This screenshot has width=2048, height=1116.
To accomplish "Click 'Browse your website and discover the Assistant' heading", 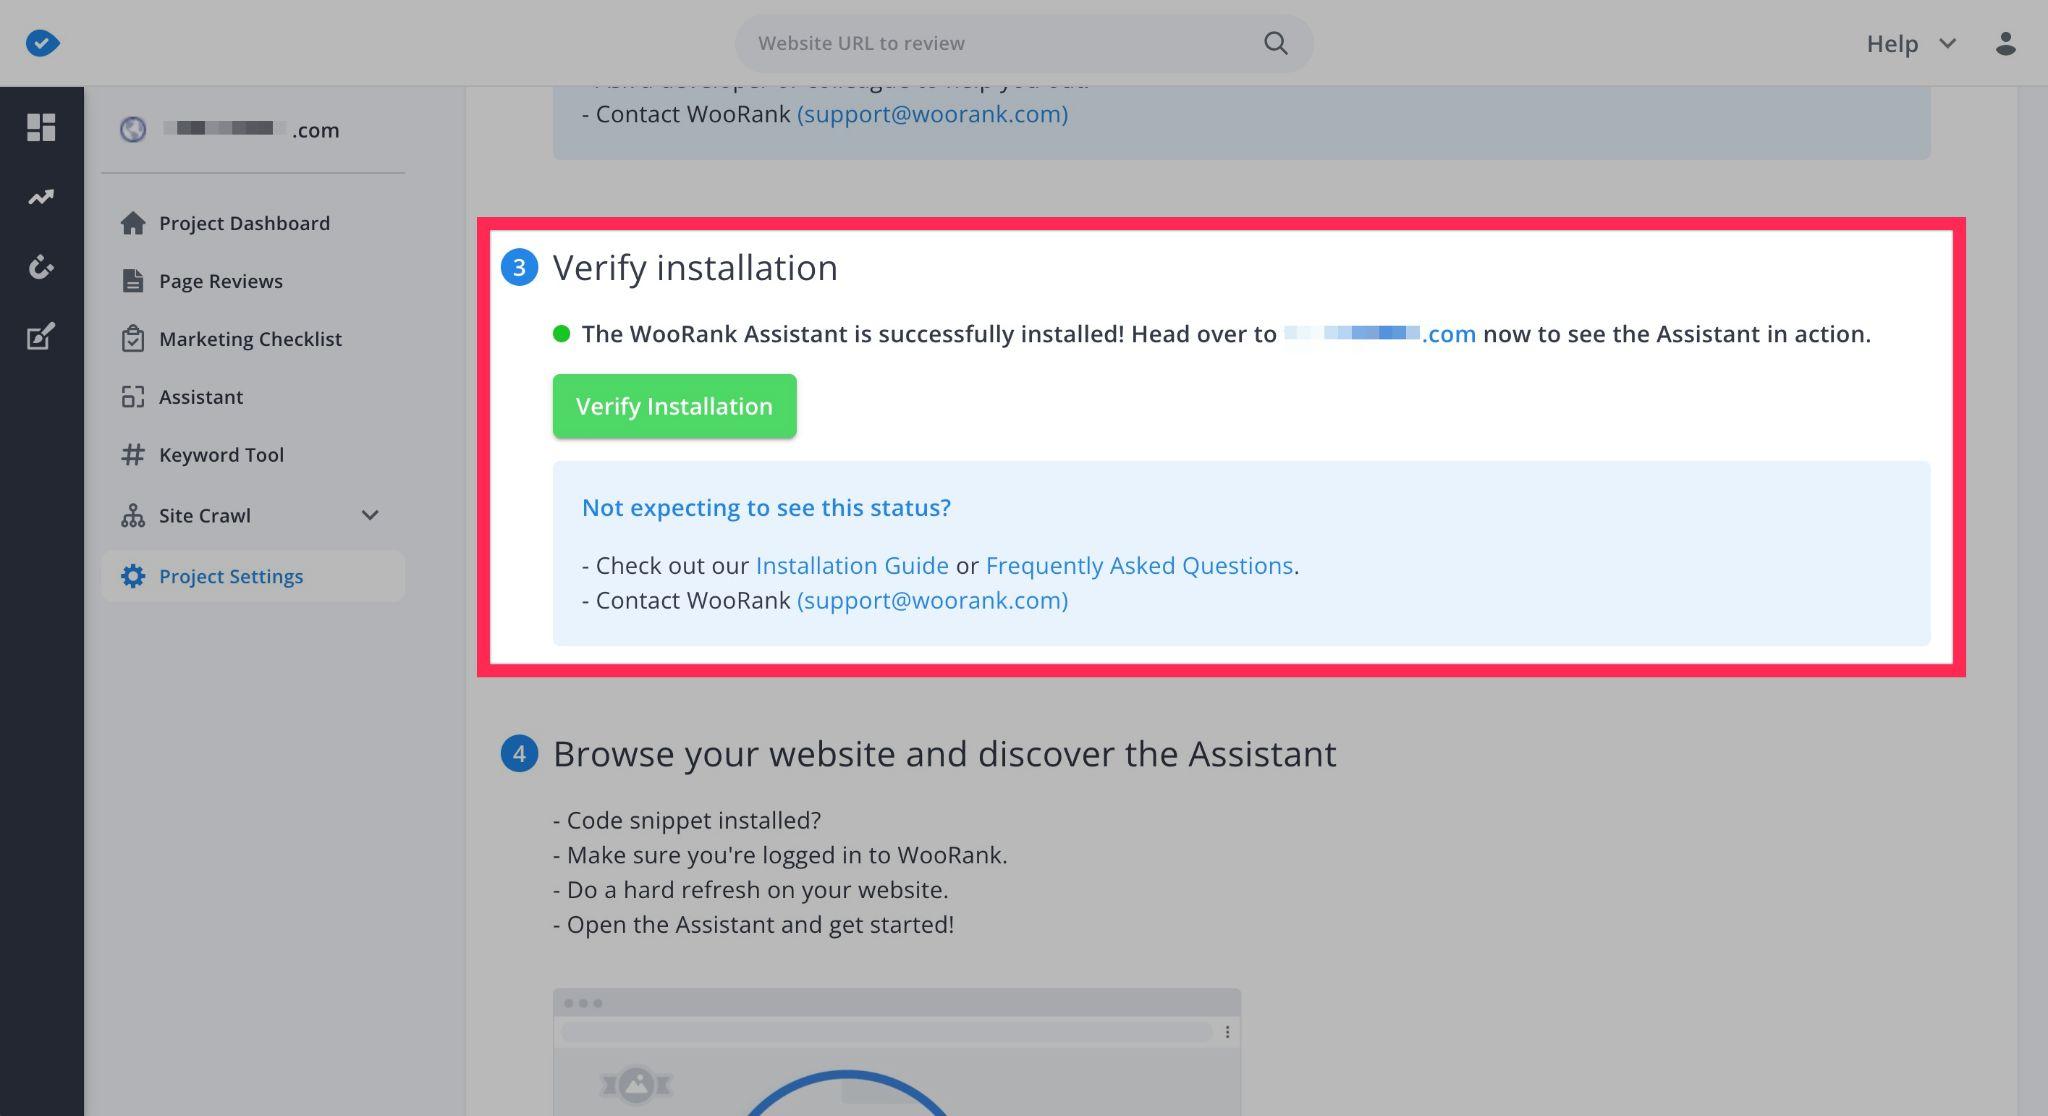I will pyautogui.click(x=944, y=753).
